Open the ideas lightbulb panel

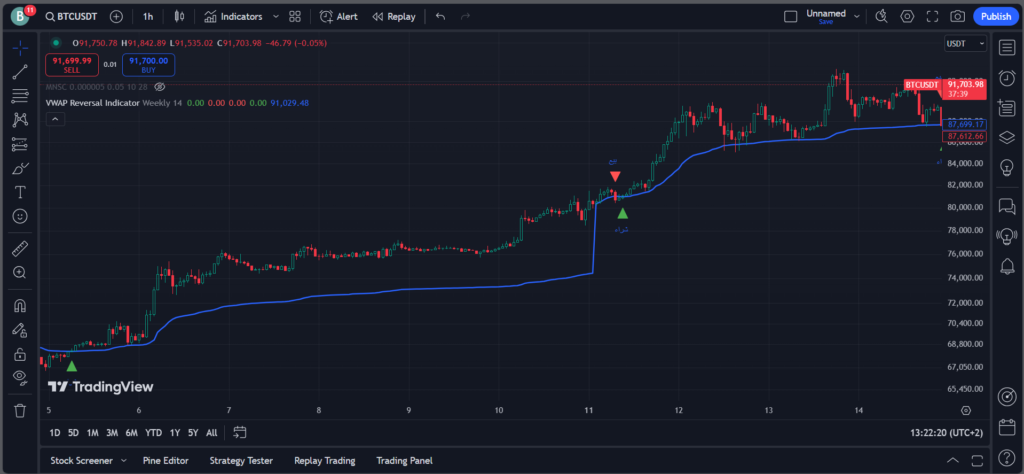pos(1007,167)
